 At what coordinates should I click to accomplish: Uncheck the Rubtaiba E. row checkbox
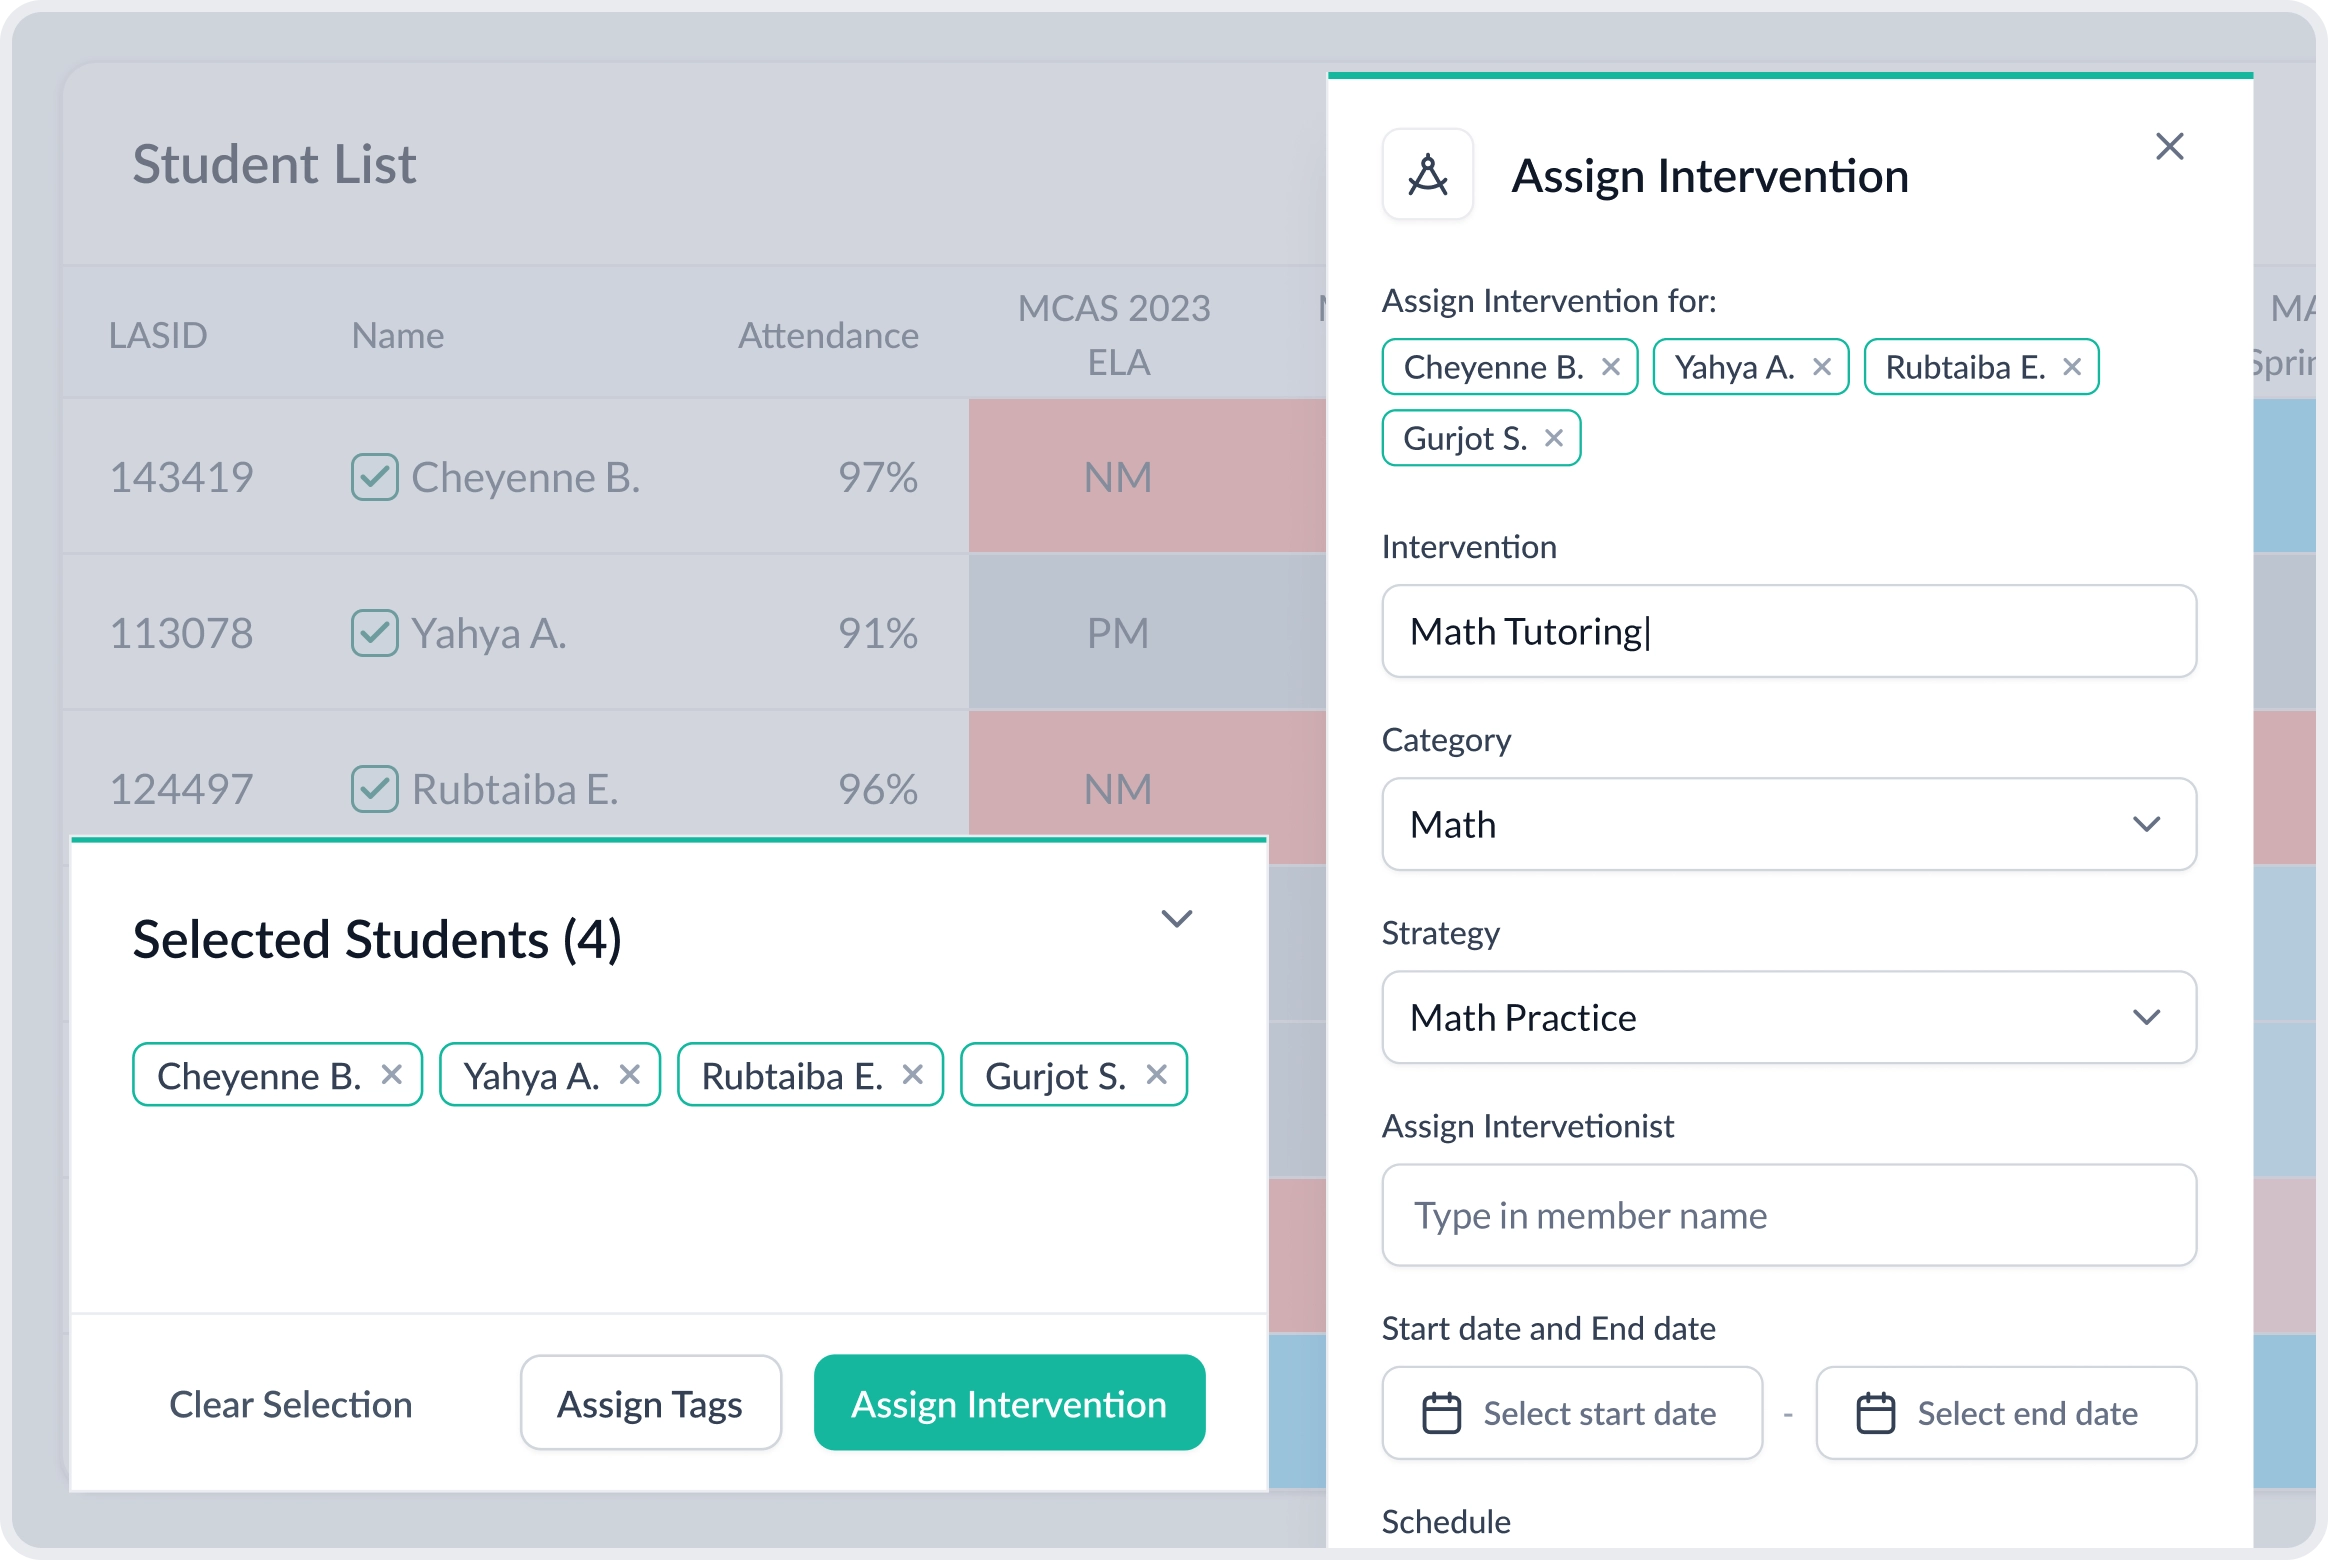[x=375, y=789]
